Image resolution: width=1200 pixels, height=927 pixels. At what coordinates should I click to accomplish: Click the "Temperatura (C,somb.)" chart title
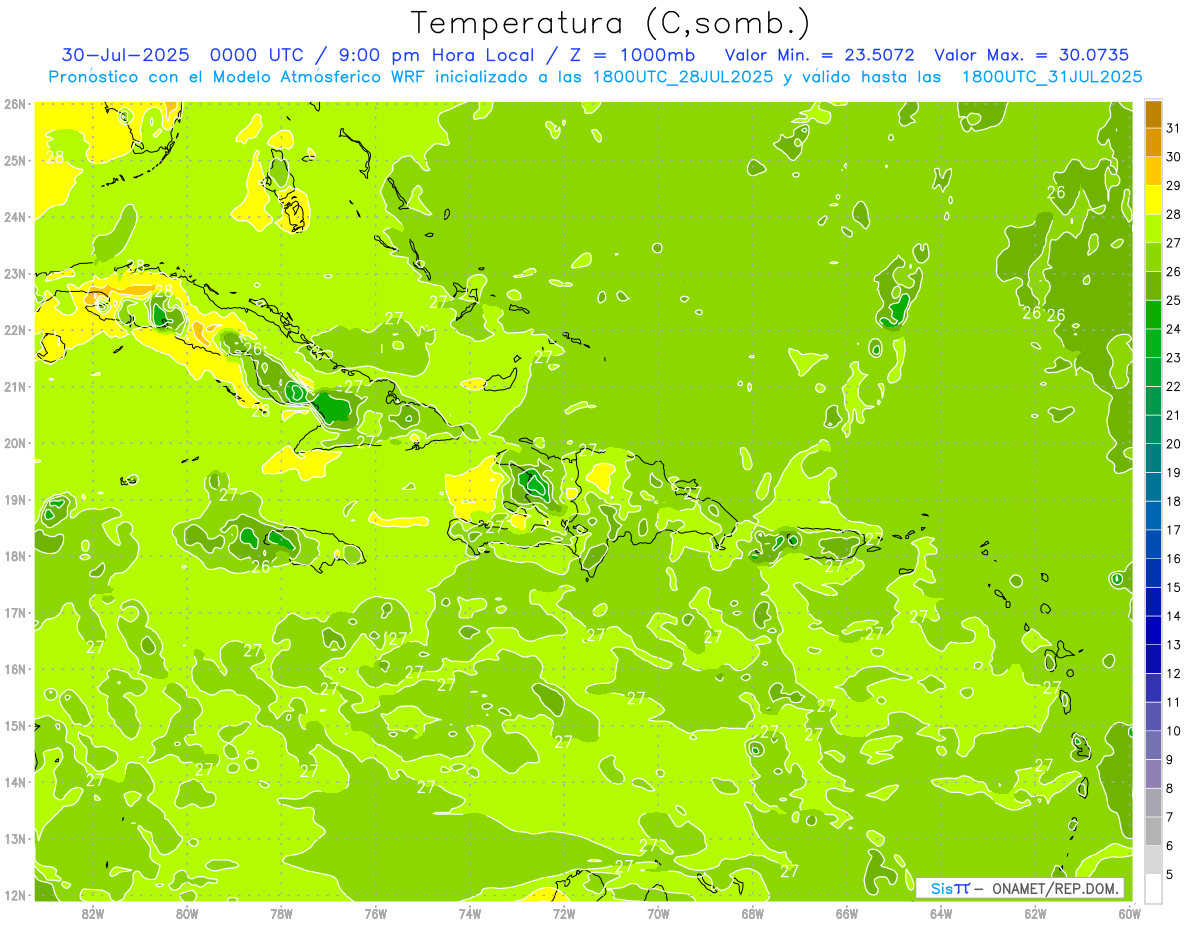click(x=610, y=22)
